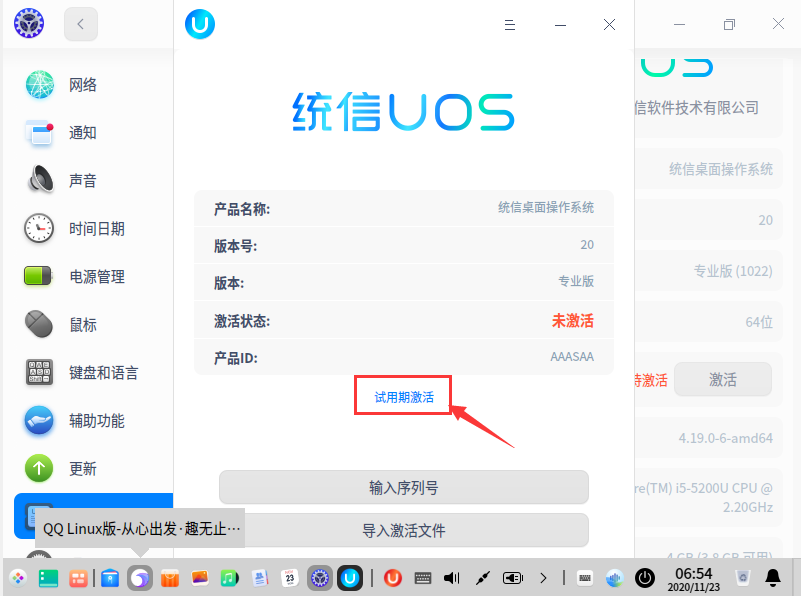Open the calendar from the dock
The image size is (801, 596).
point(290,578)
